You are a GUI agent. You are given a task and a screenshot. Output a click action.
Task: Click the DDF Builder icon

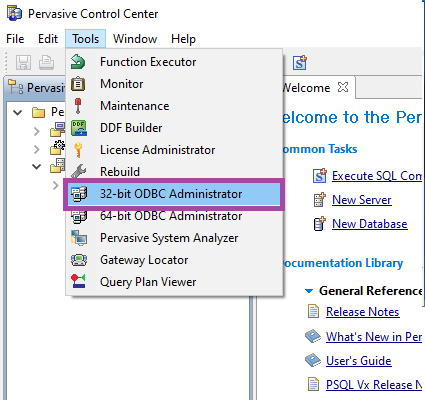click(x=79, y=128)
